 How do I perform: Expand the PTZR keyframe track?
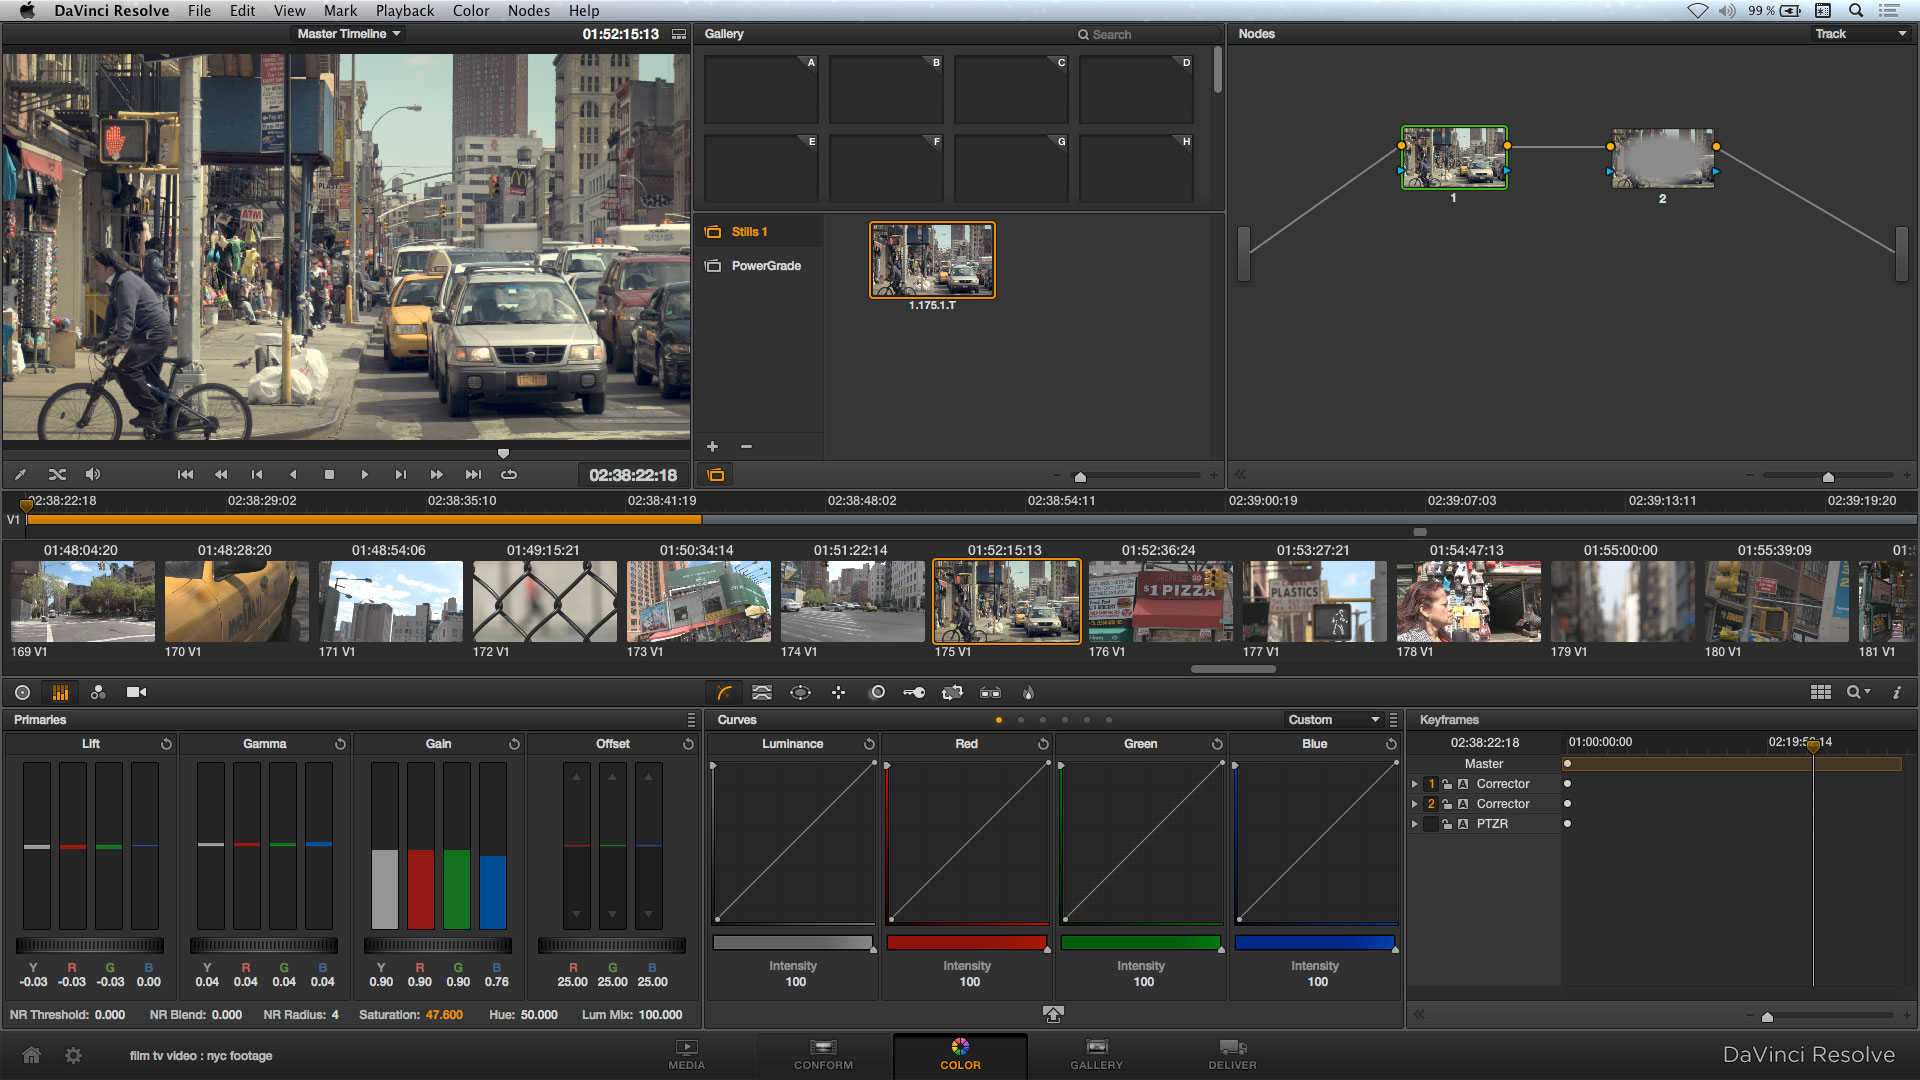1415,823
